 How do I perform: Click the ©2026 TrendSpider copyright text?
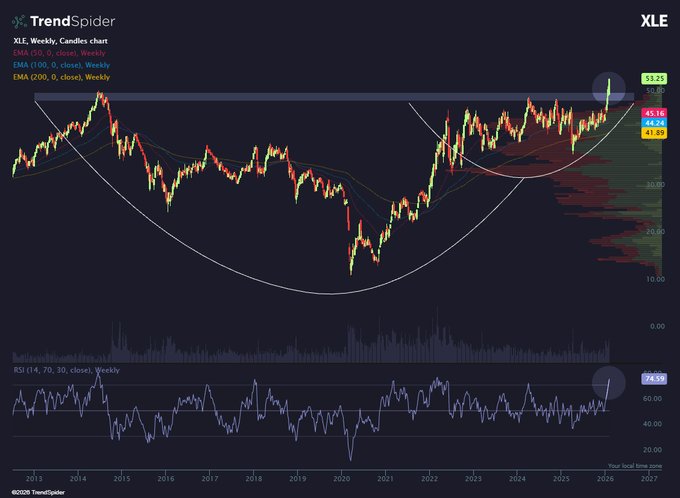coord(39,492)
